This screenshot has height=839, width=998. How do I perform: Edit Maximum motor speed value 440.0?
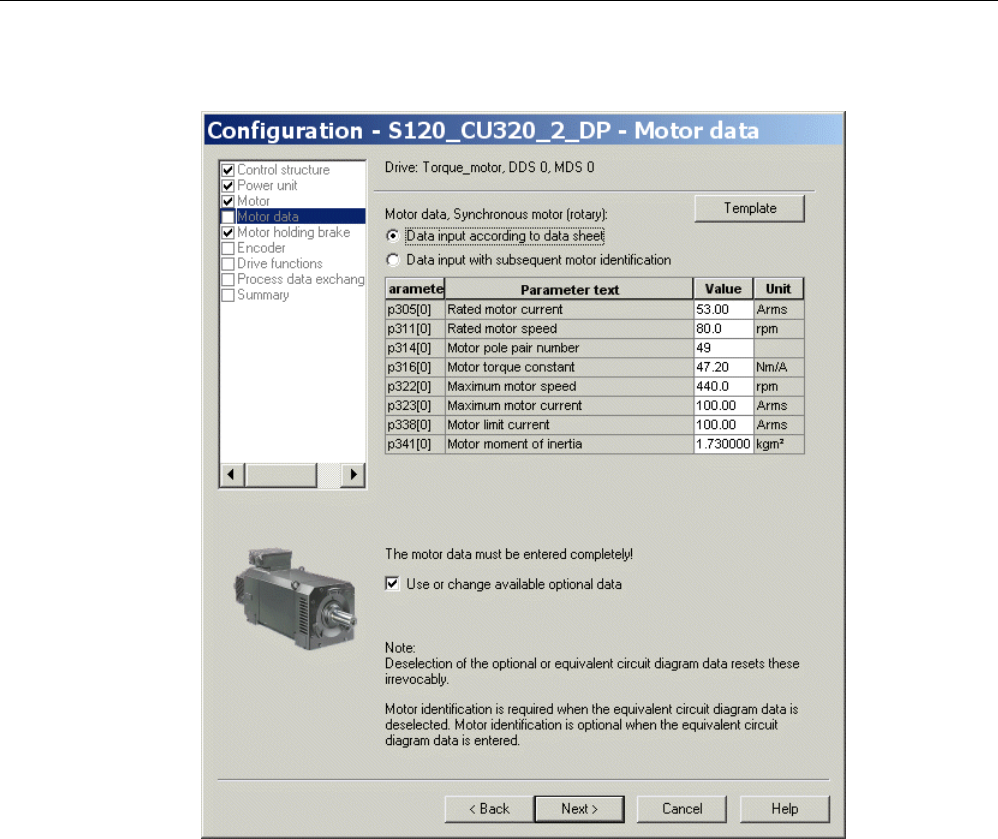(x=723, y=386)
